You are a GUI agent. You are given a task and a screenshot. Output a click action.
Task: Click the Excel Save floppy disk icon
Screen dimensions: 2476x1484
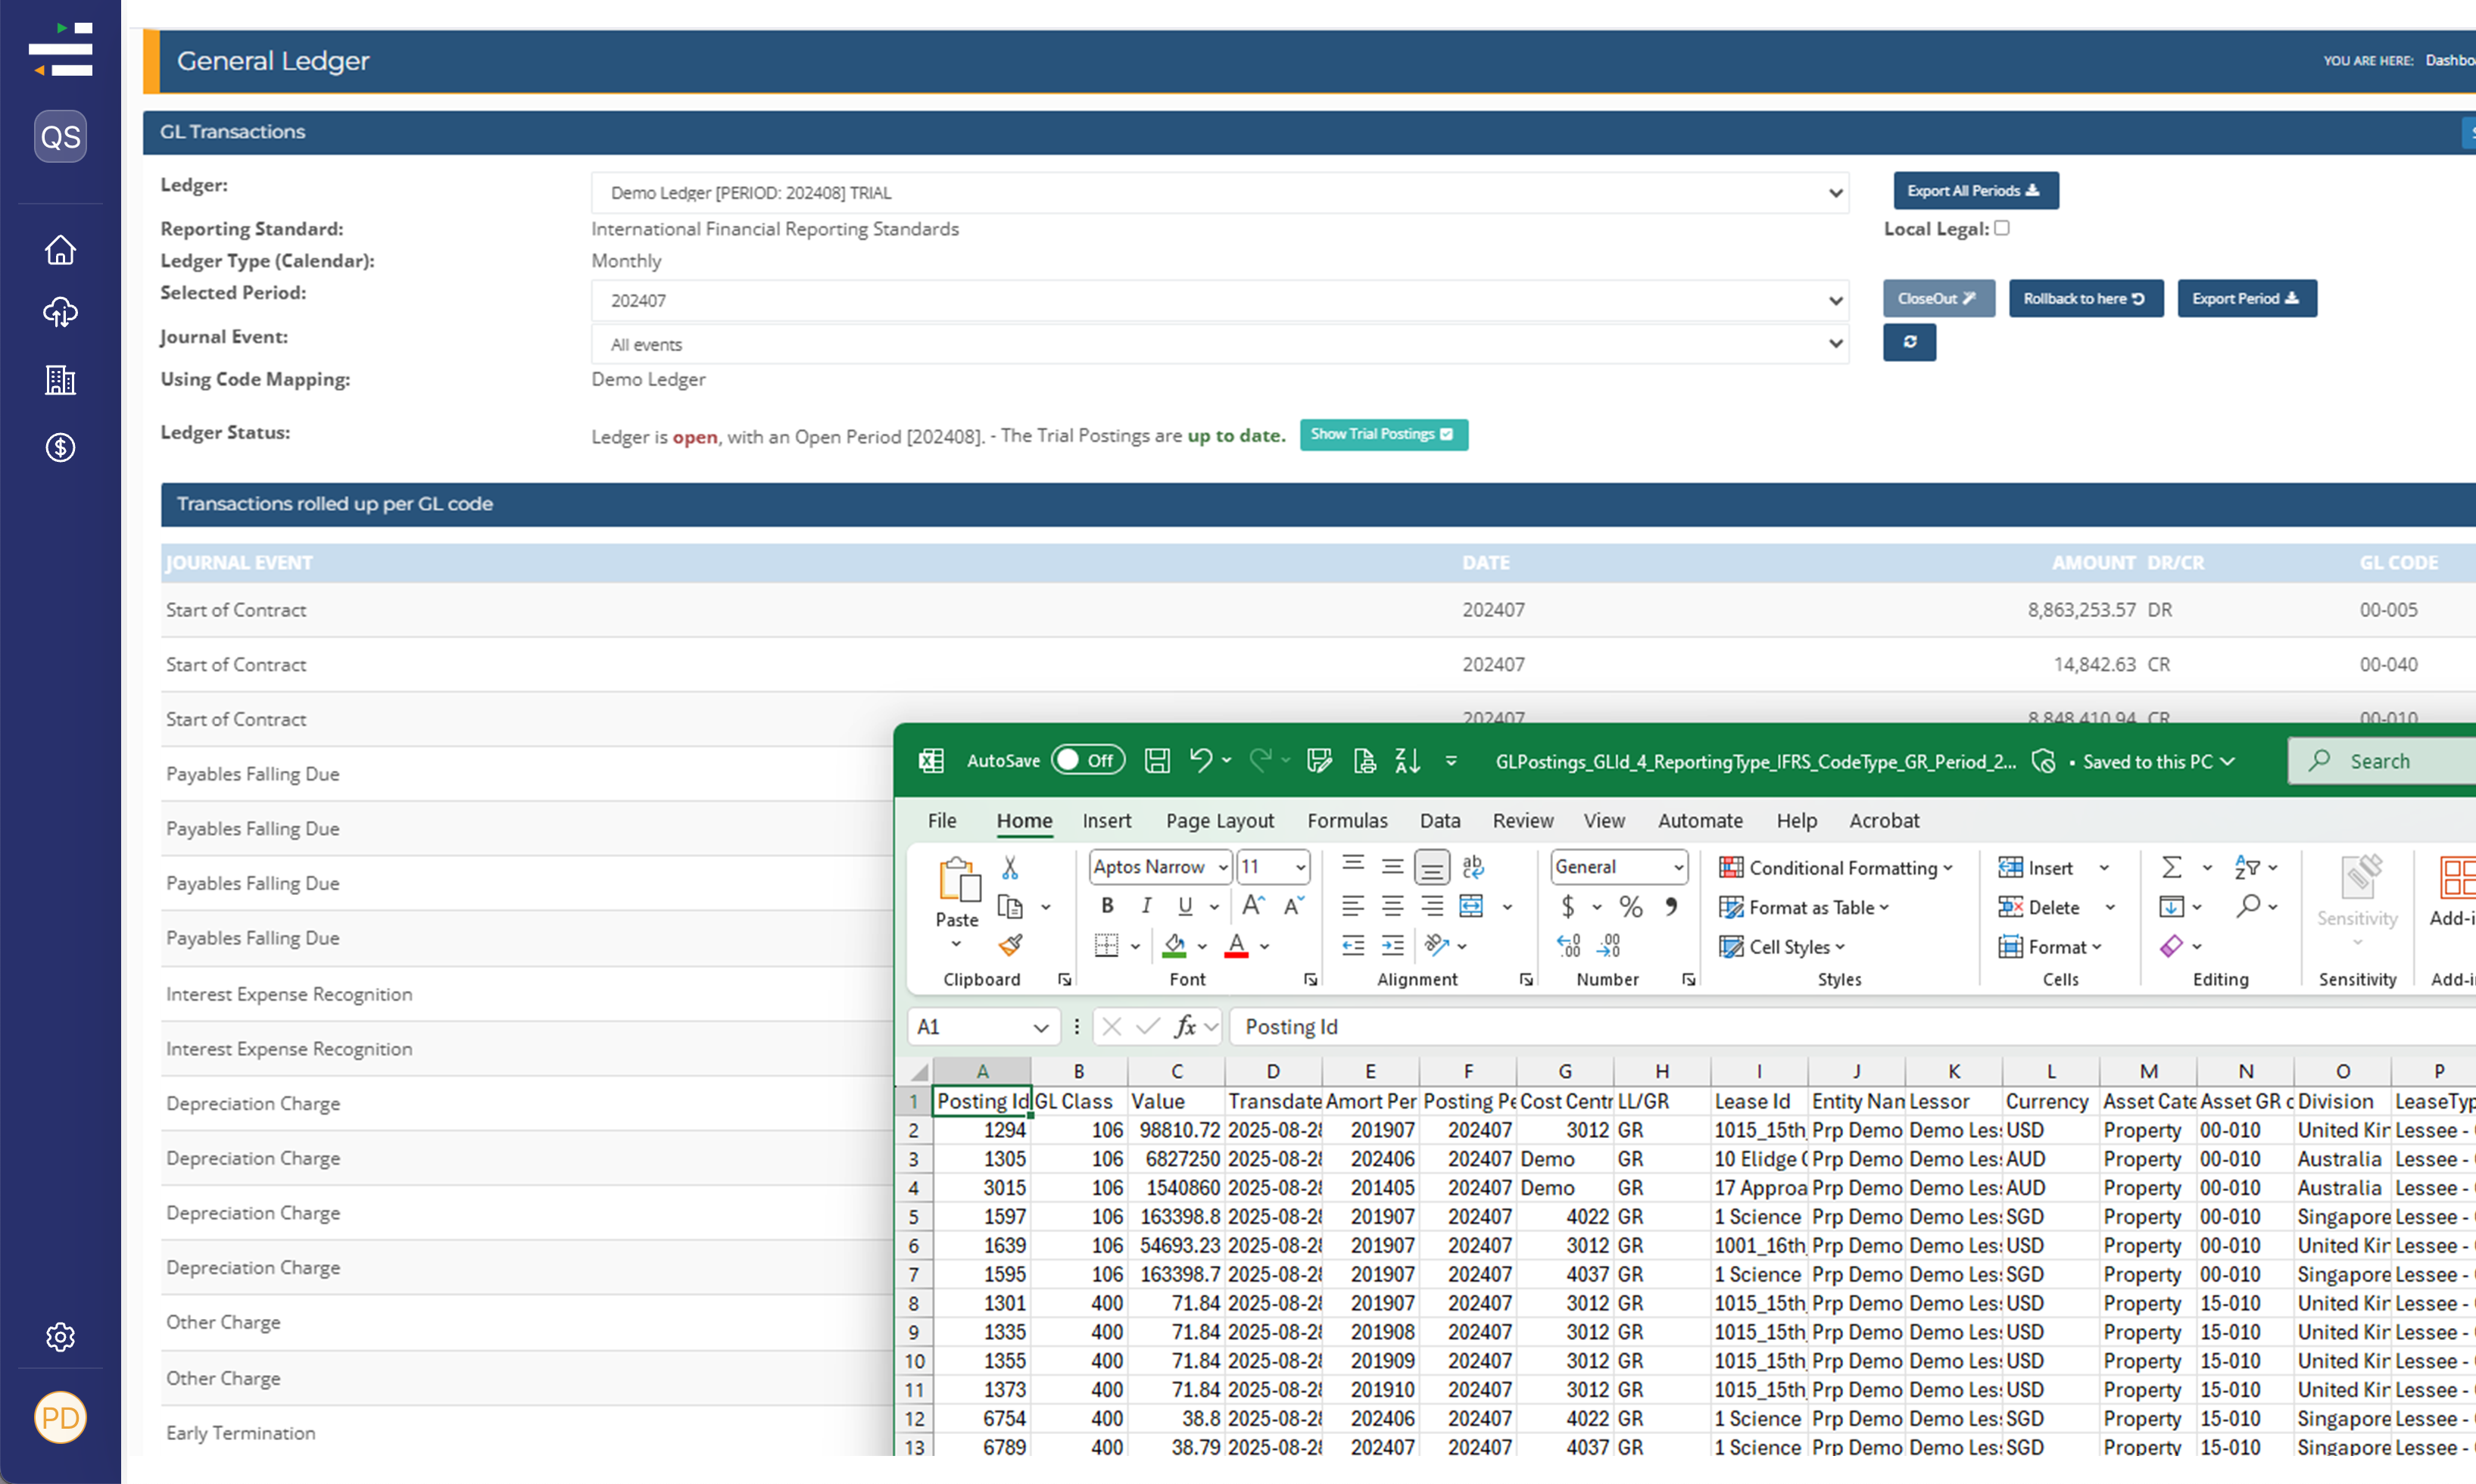pyautogui.click(x=1157, y=761)
